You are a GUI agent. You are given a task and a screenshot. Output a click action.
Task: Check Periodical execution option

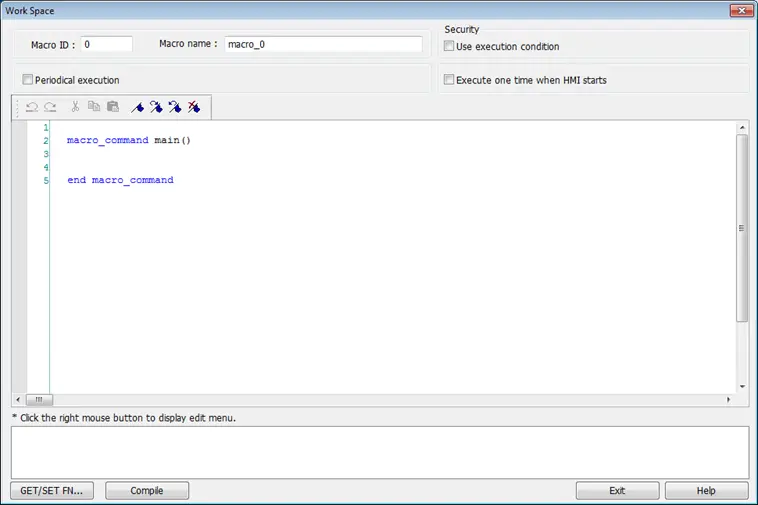point(28,79)
